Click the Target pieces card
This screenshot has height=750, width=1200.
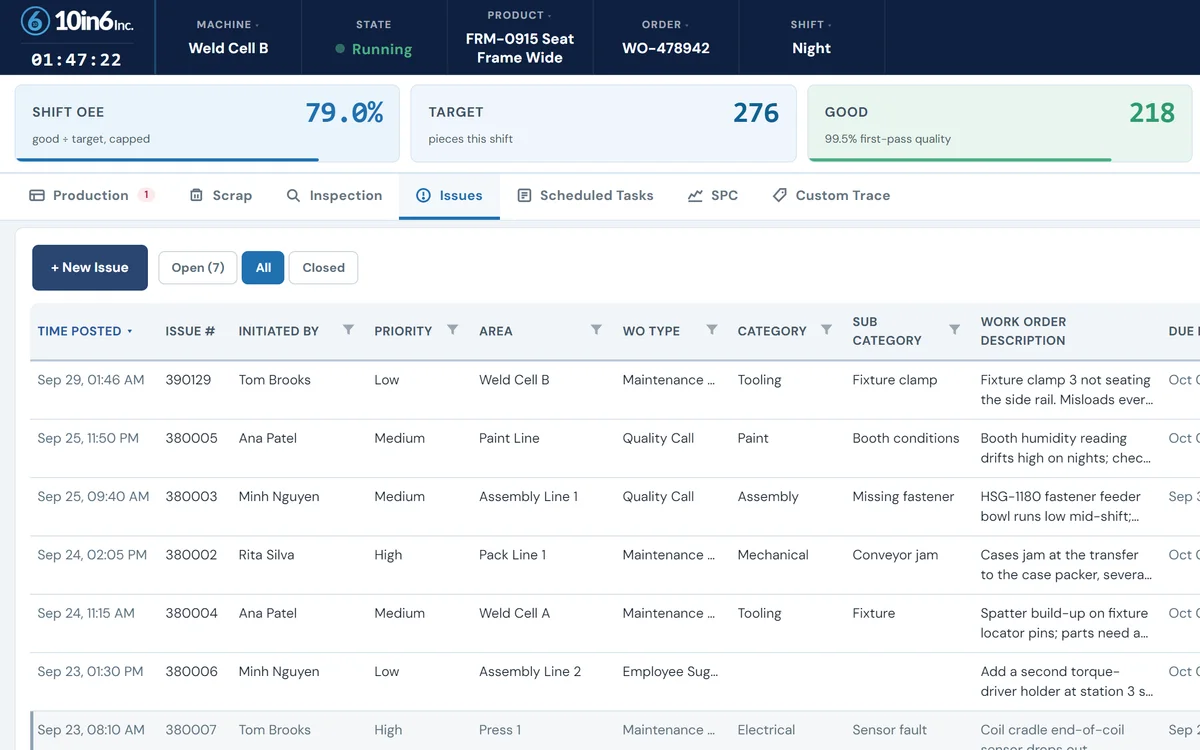[x=603, y=123]
